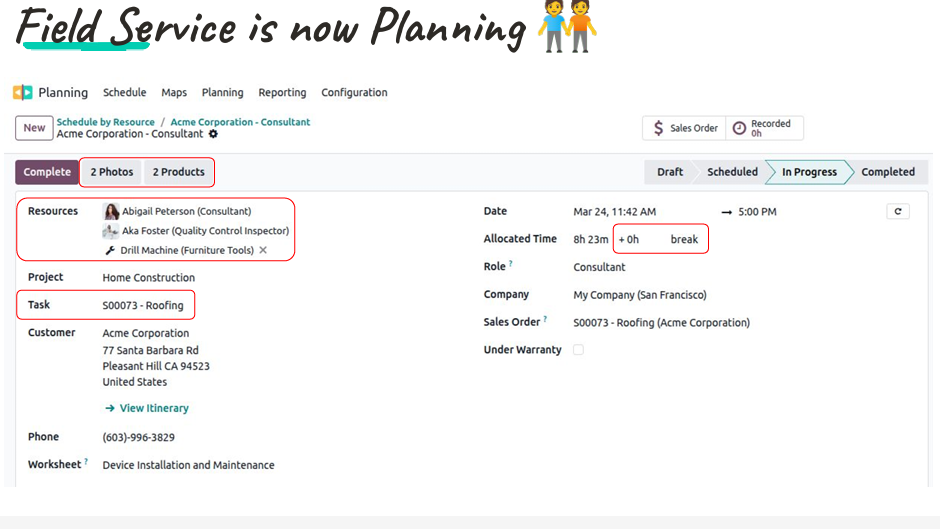Click the start date Mar 24, 11:42 AM

click(614, 212)
